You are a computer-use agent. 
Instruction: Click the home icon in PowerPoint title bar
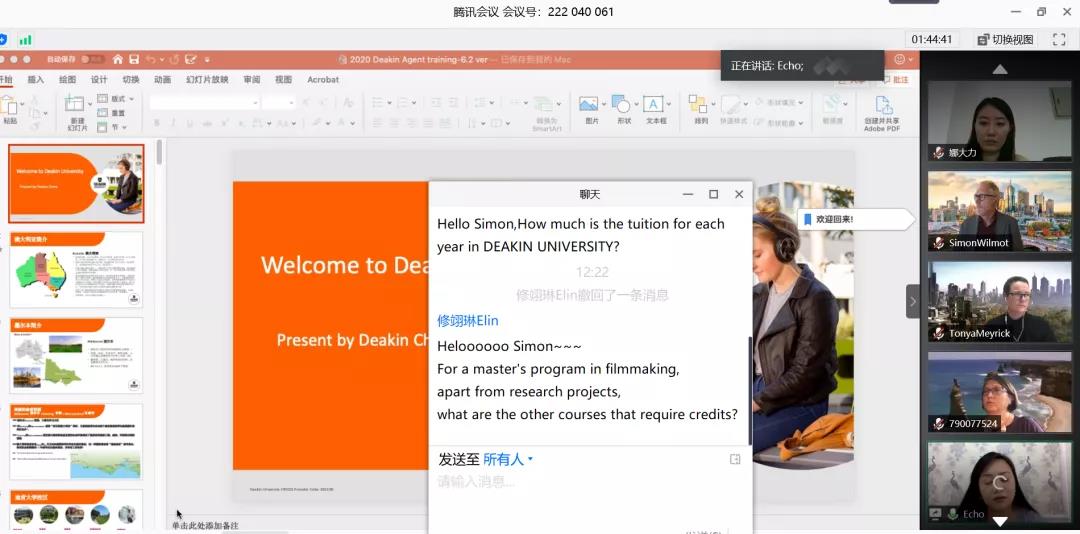pos(118,59)
